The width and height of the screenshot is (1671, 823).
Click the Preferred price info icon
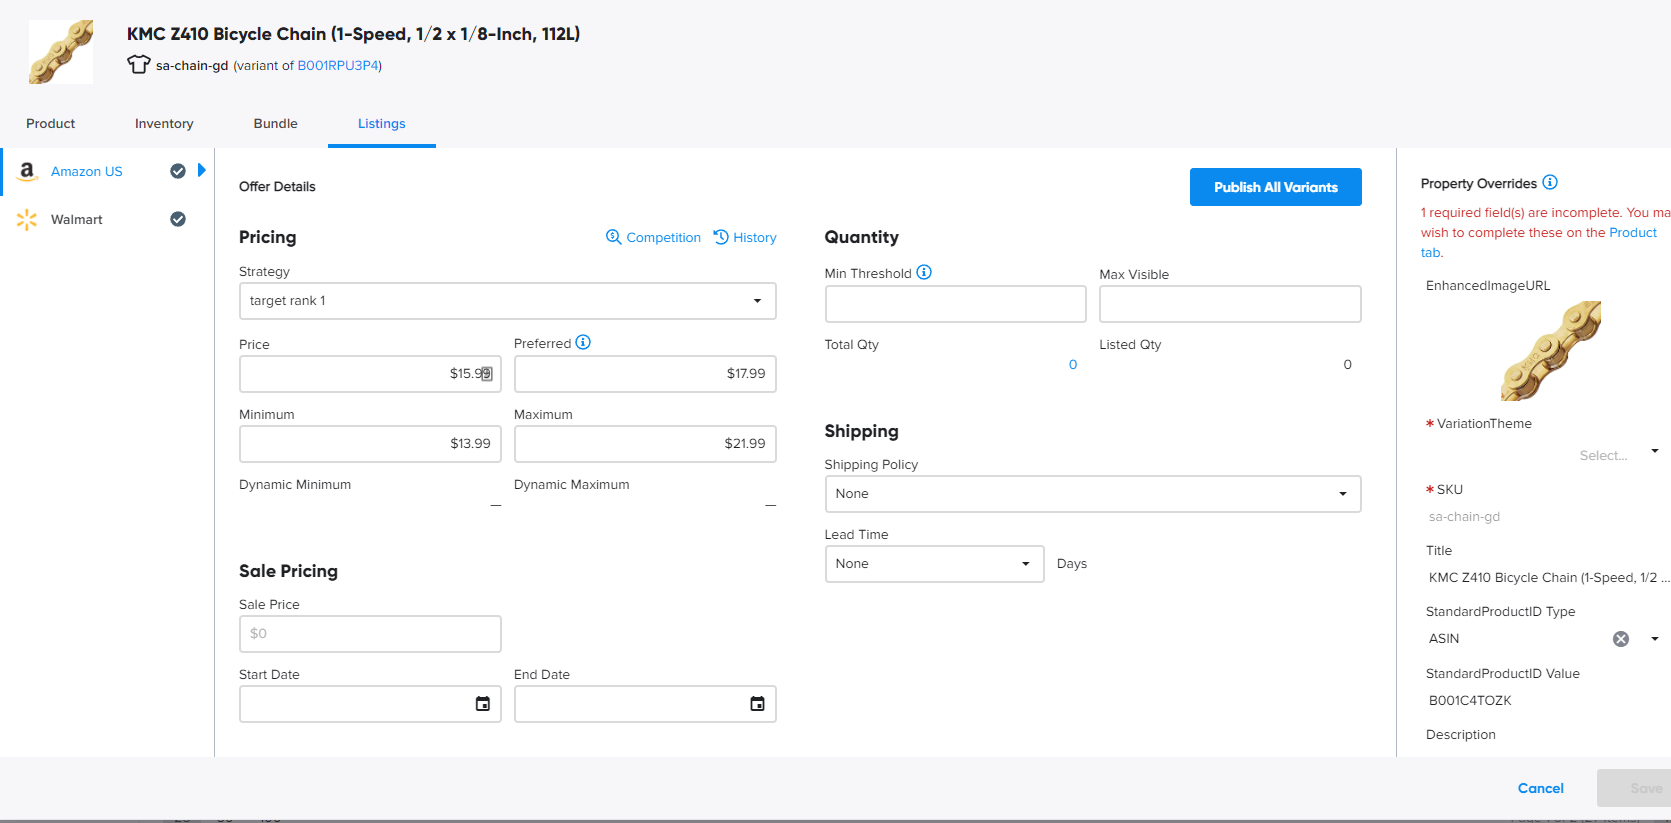tap(583, 342)
